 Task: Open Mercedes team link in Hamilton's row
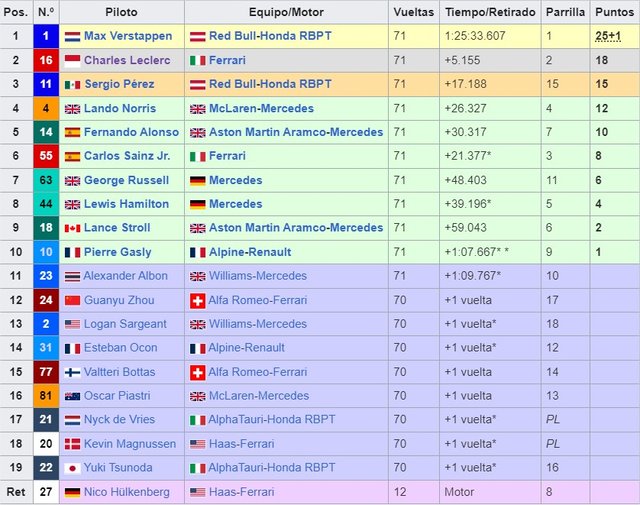pos(236,204)
